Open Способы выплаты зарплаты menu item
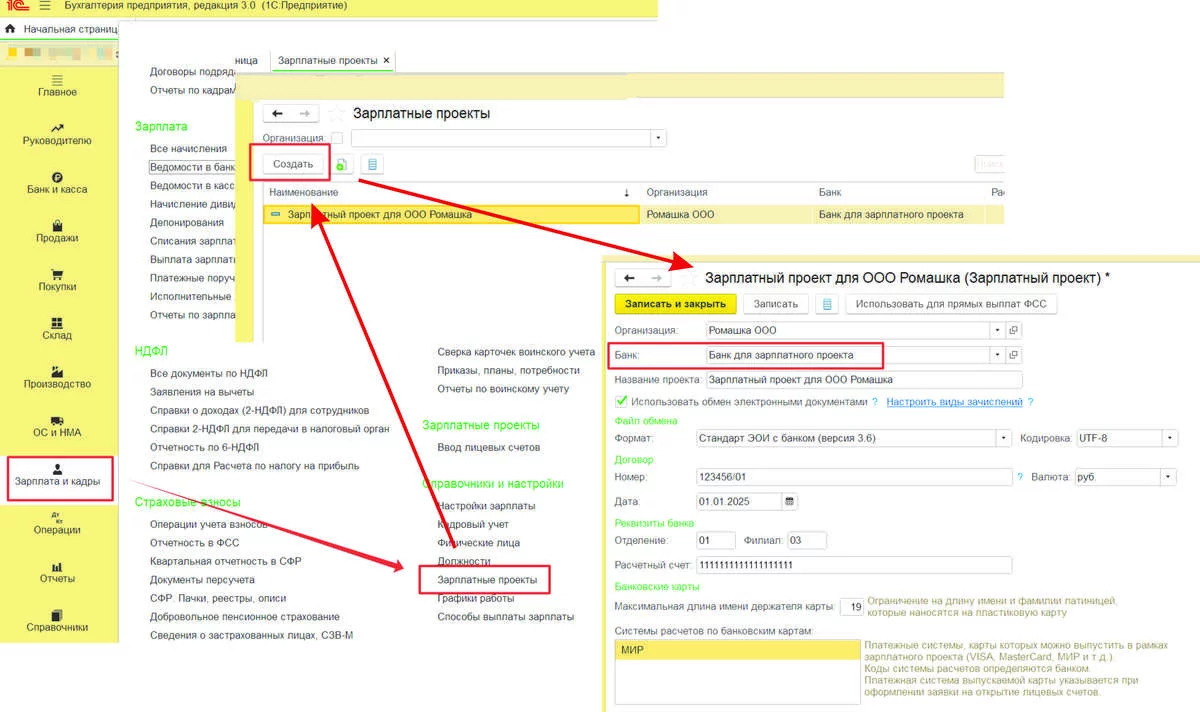Screen dimensions: 1200x712 coord(505,617)
